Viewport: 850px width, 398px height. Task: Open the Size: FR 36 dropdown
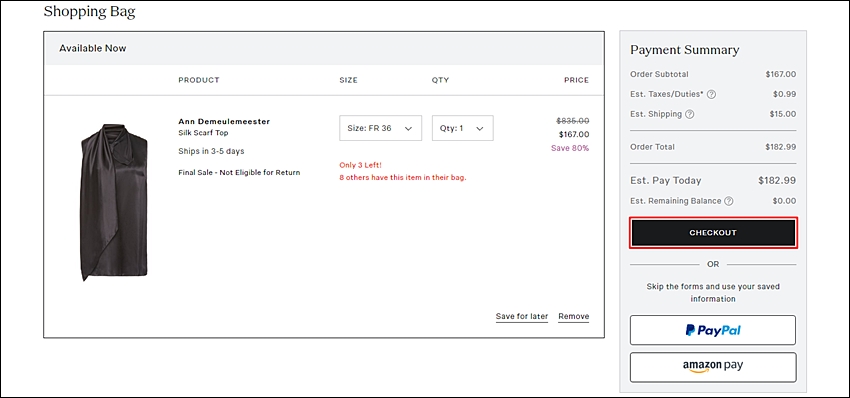381,128
